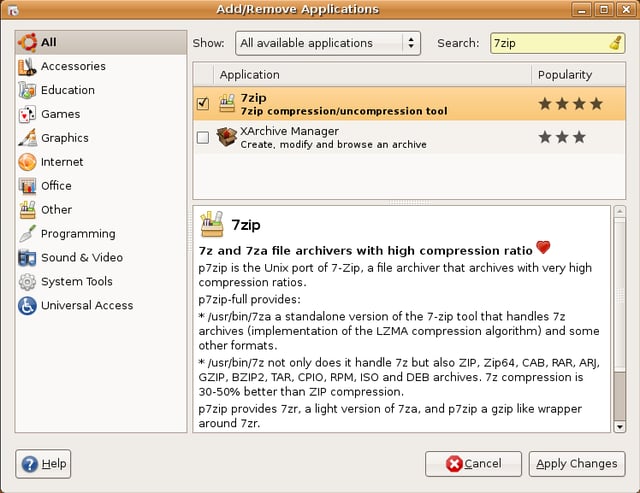The width and height of the screenshot is (640, 493).
Task: Click the Education category icon
Action: click(27, 90)
